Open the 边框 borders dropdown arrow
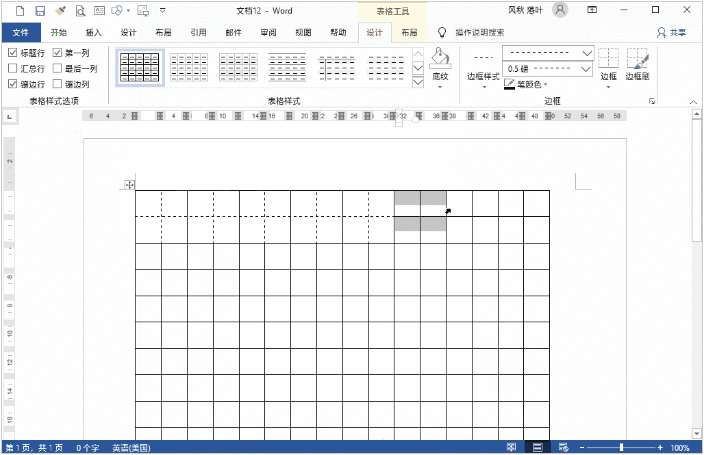 point(608,87)
